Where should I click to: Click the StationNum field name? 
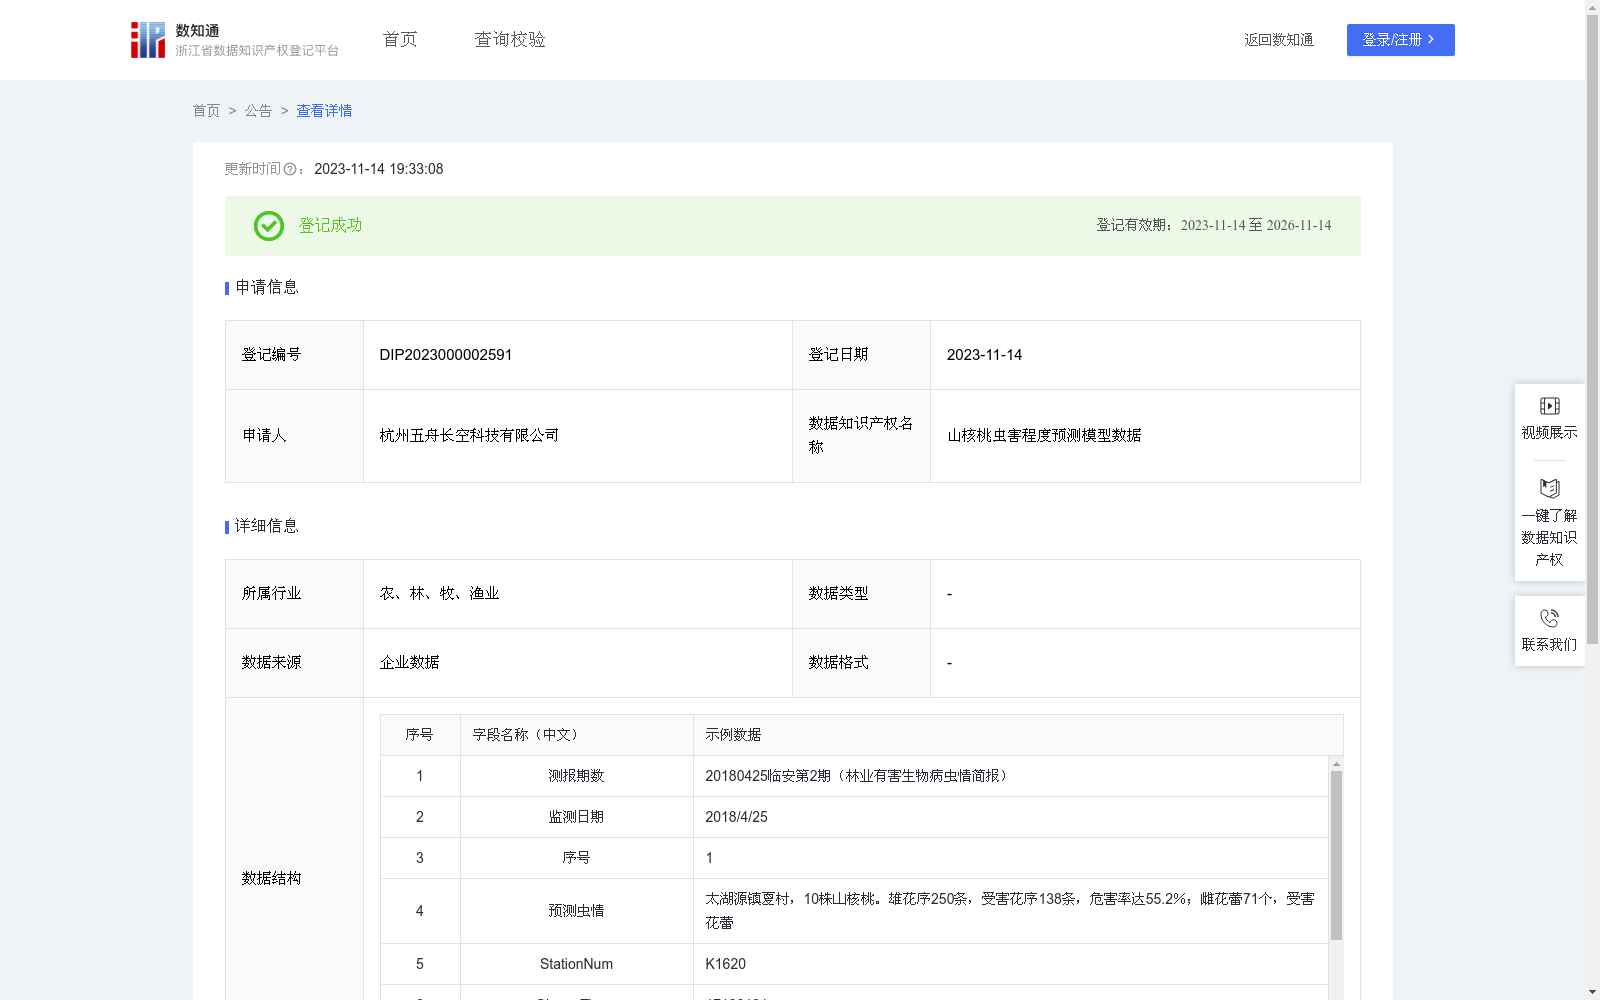pyautogui.click(x=576, y=964)
